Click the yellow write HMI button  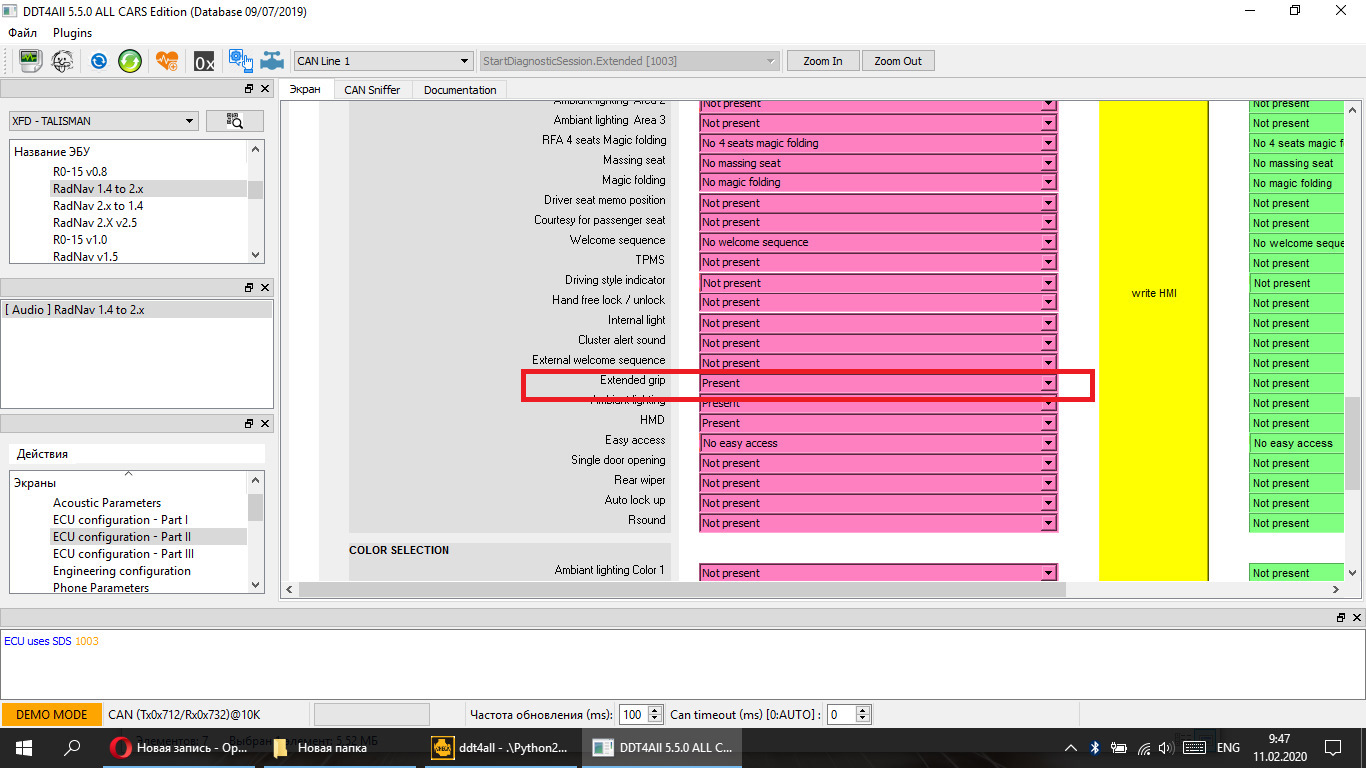[1154, 340]
